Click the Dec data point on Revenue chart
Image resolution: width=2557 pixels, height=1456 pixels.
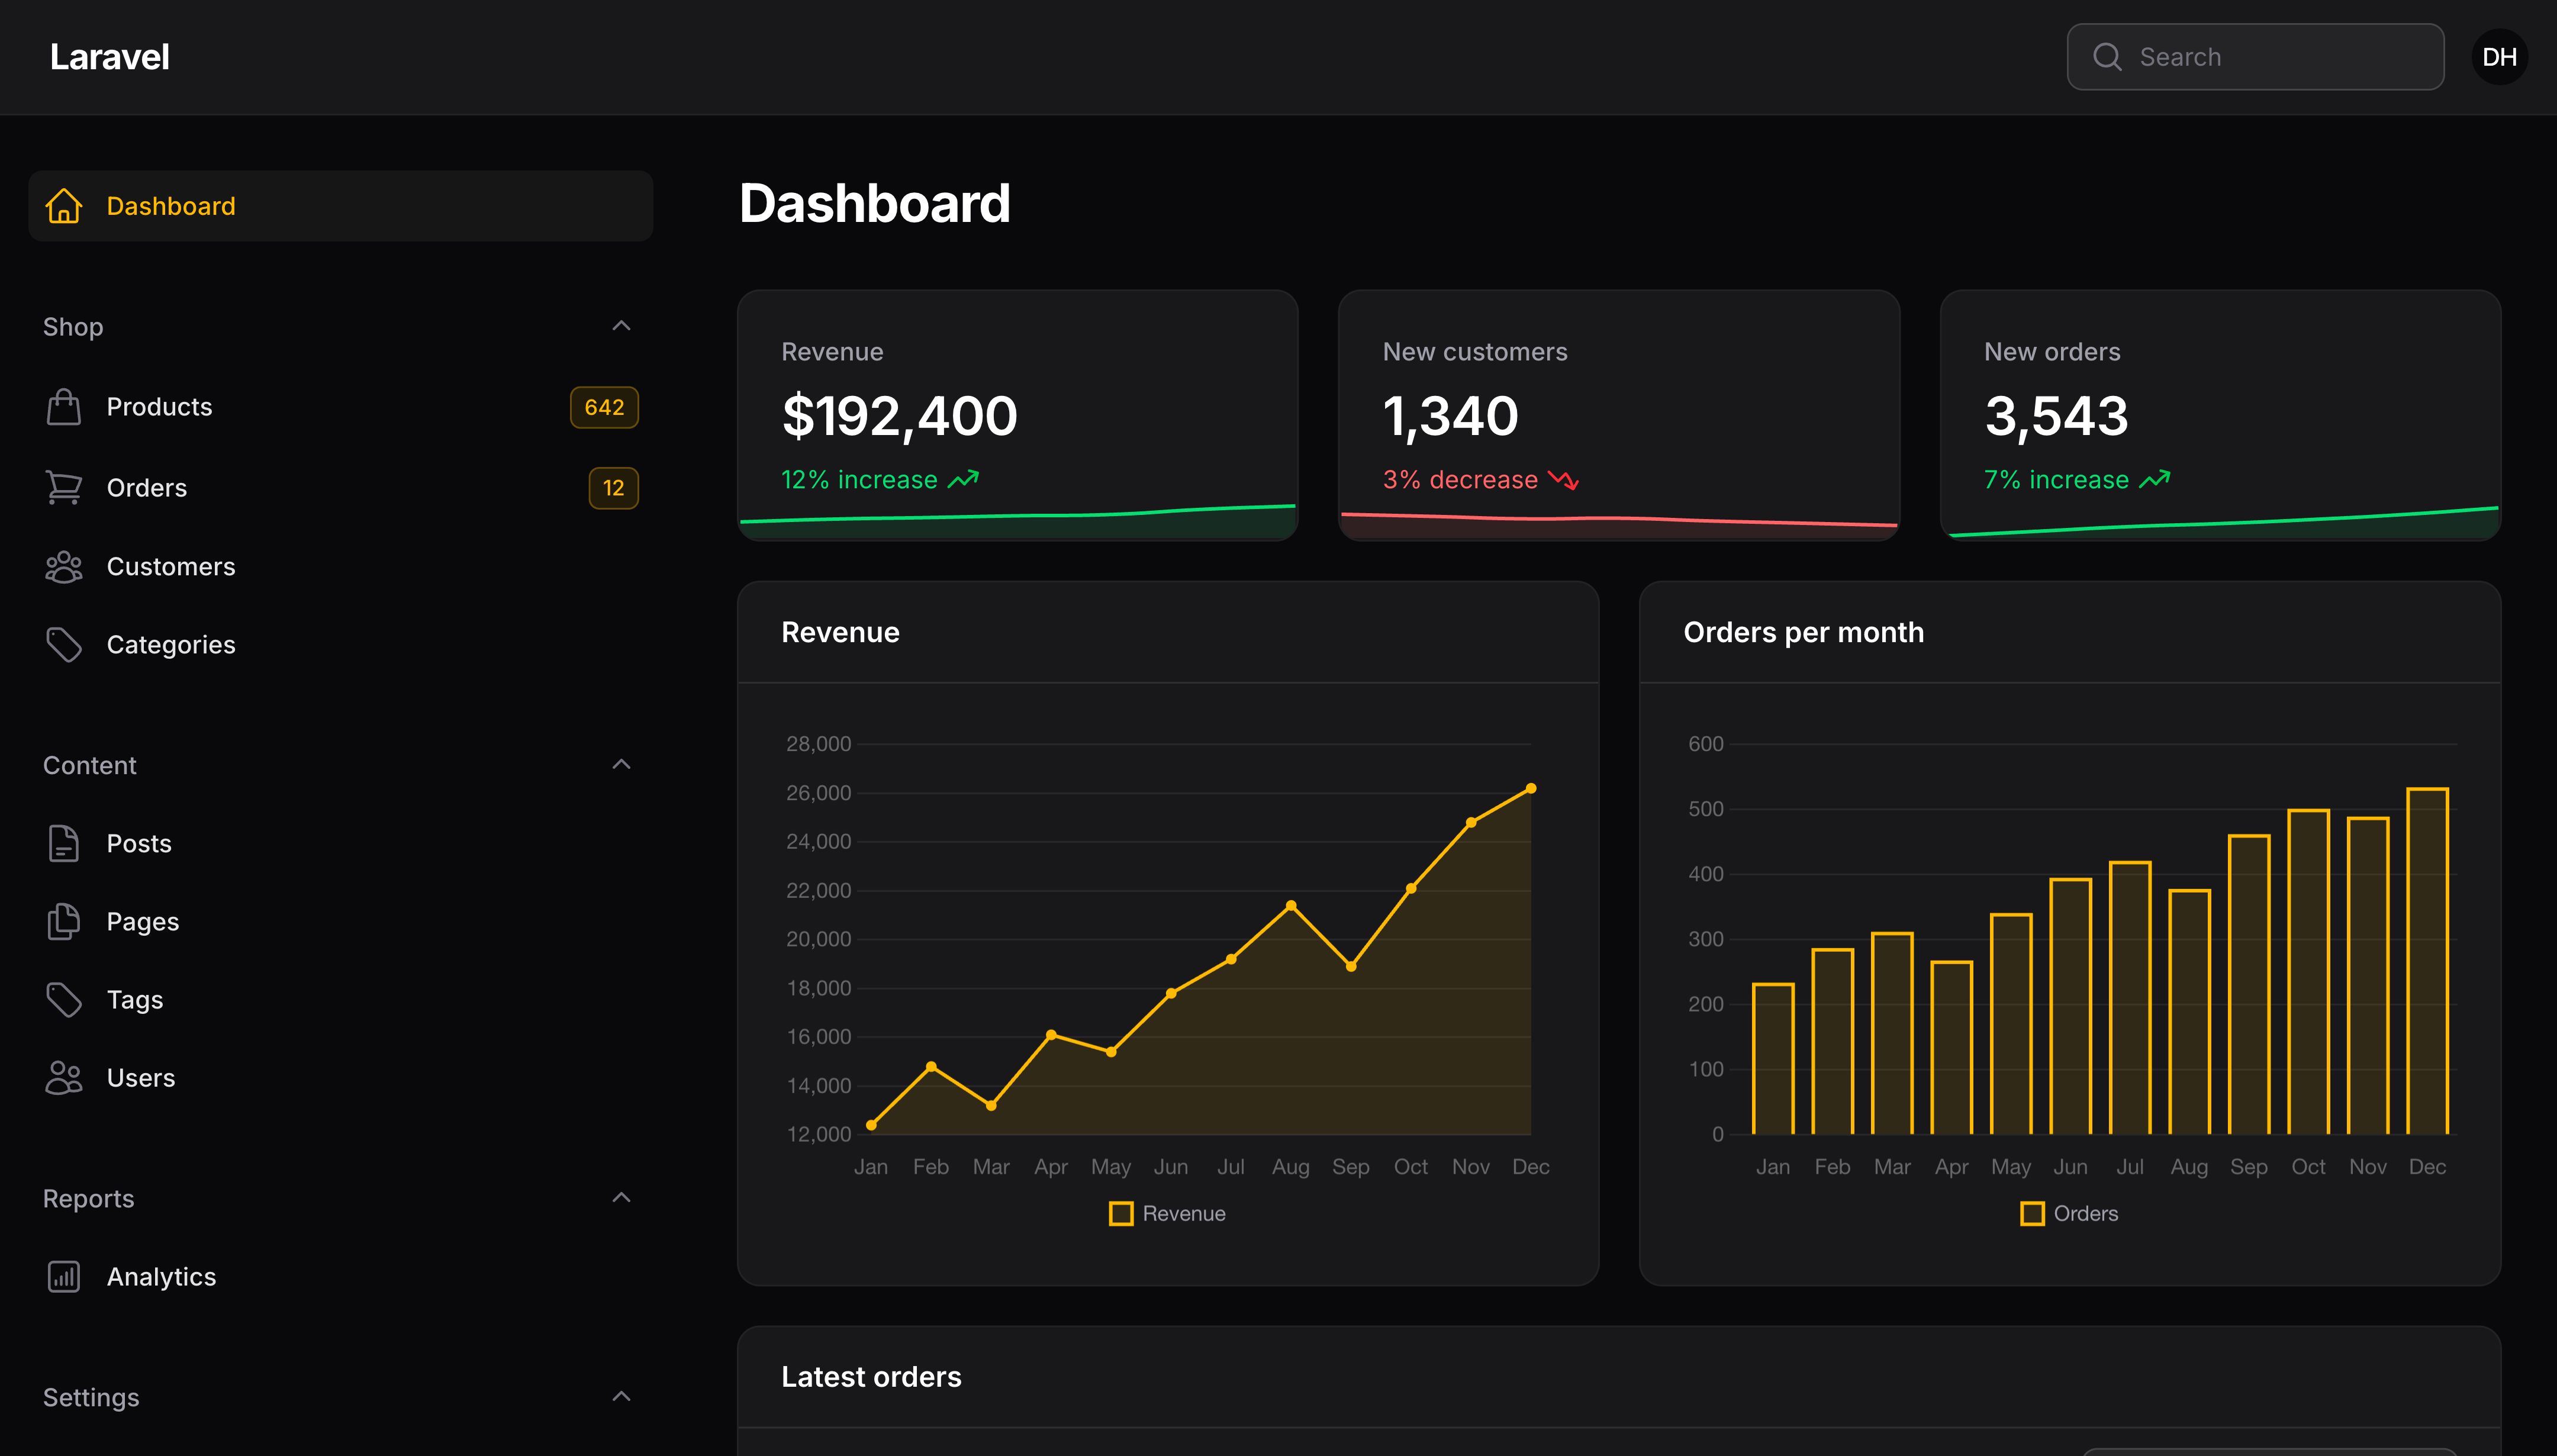pos(1530,788)
